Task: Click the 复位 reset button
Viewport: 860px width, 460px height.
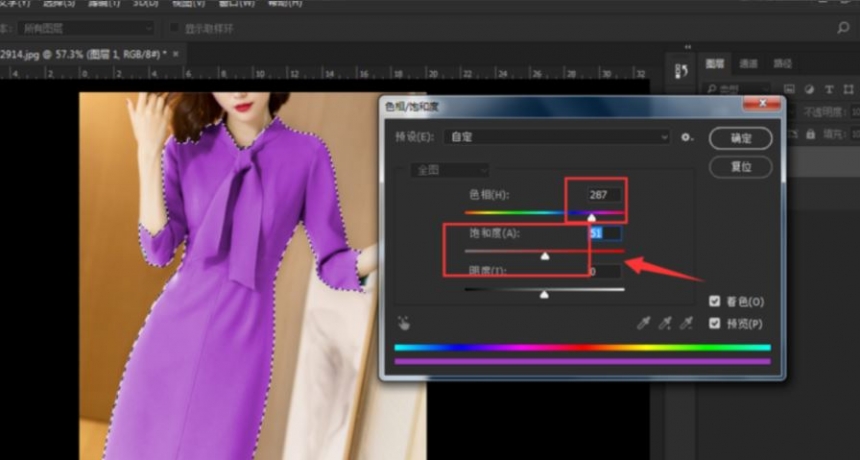Action: (740, 167)
